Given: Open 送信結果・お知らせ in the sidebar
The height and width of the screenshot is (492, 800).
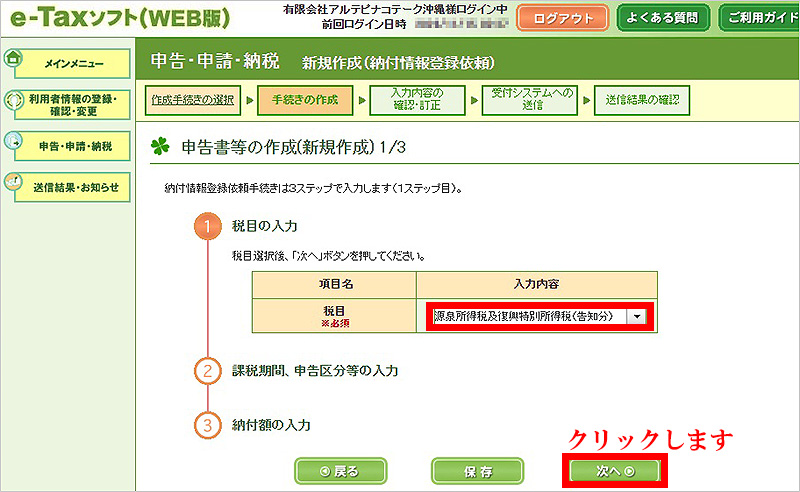Looking at the screenshot, I should point(72,187).
